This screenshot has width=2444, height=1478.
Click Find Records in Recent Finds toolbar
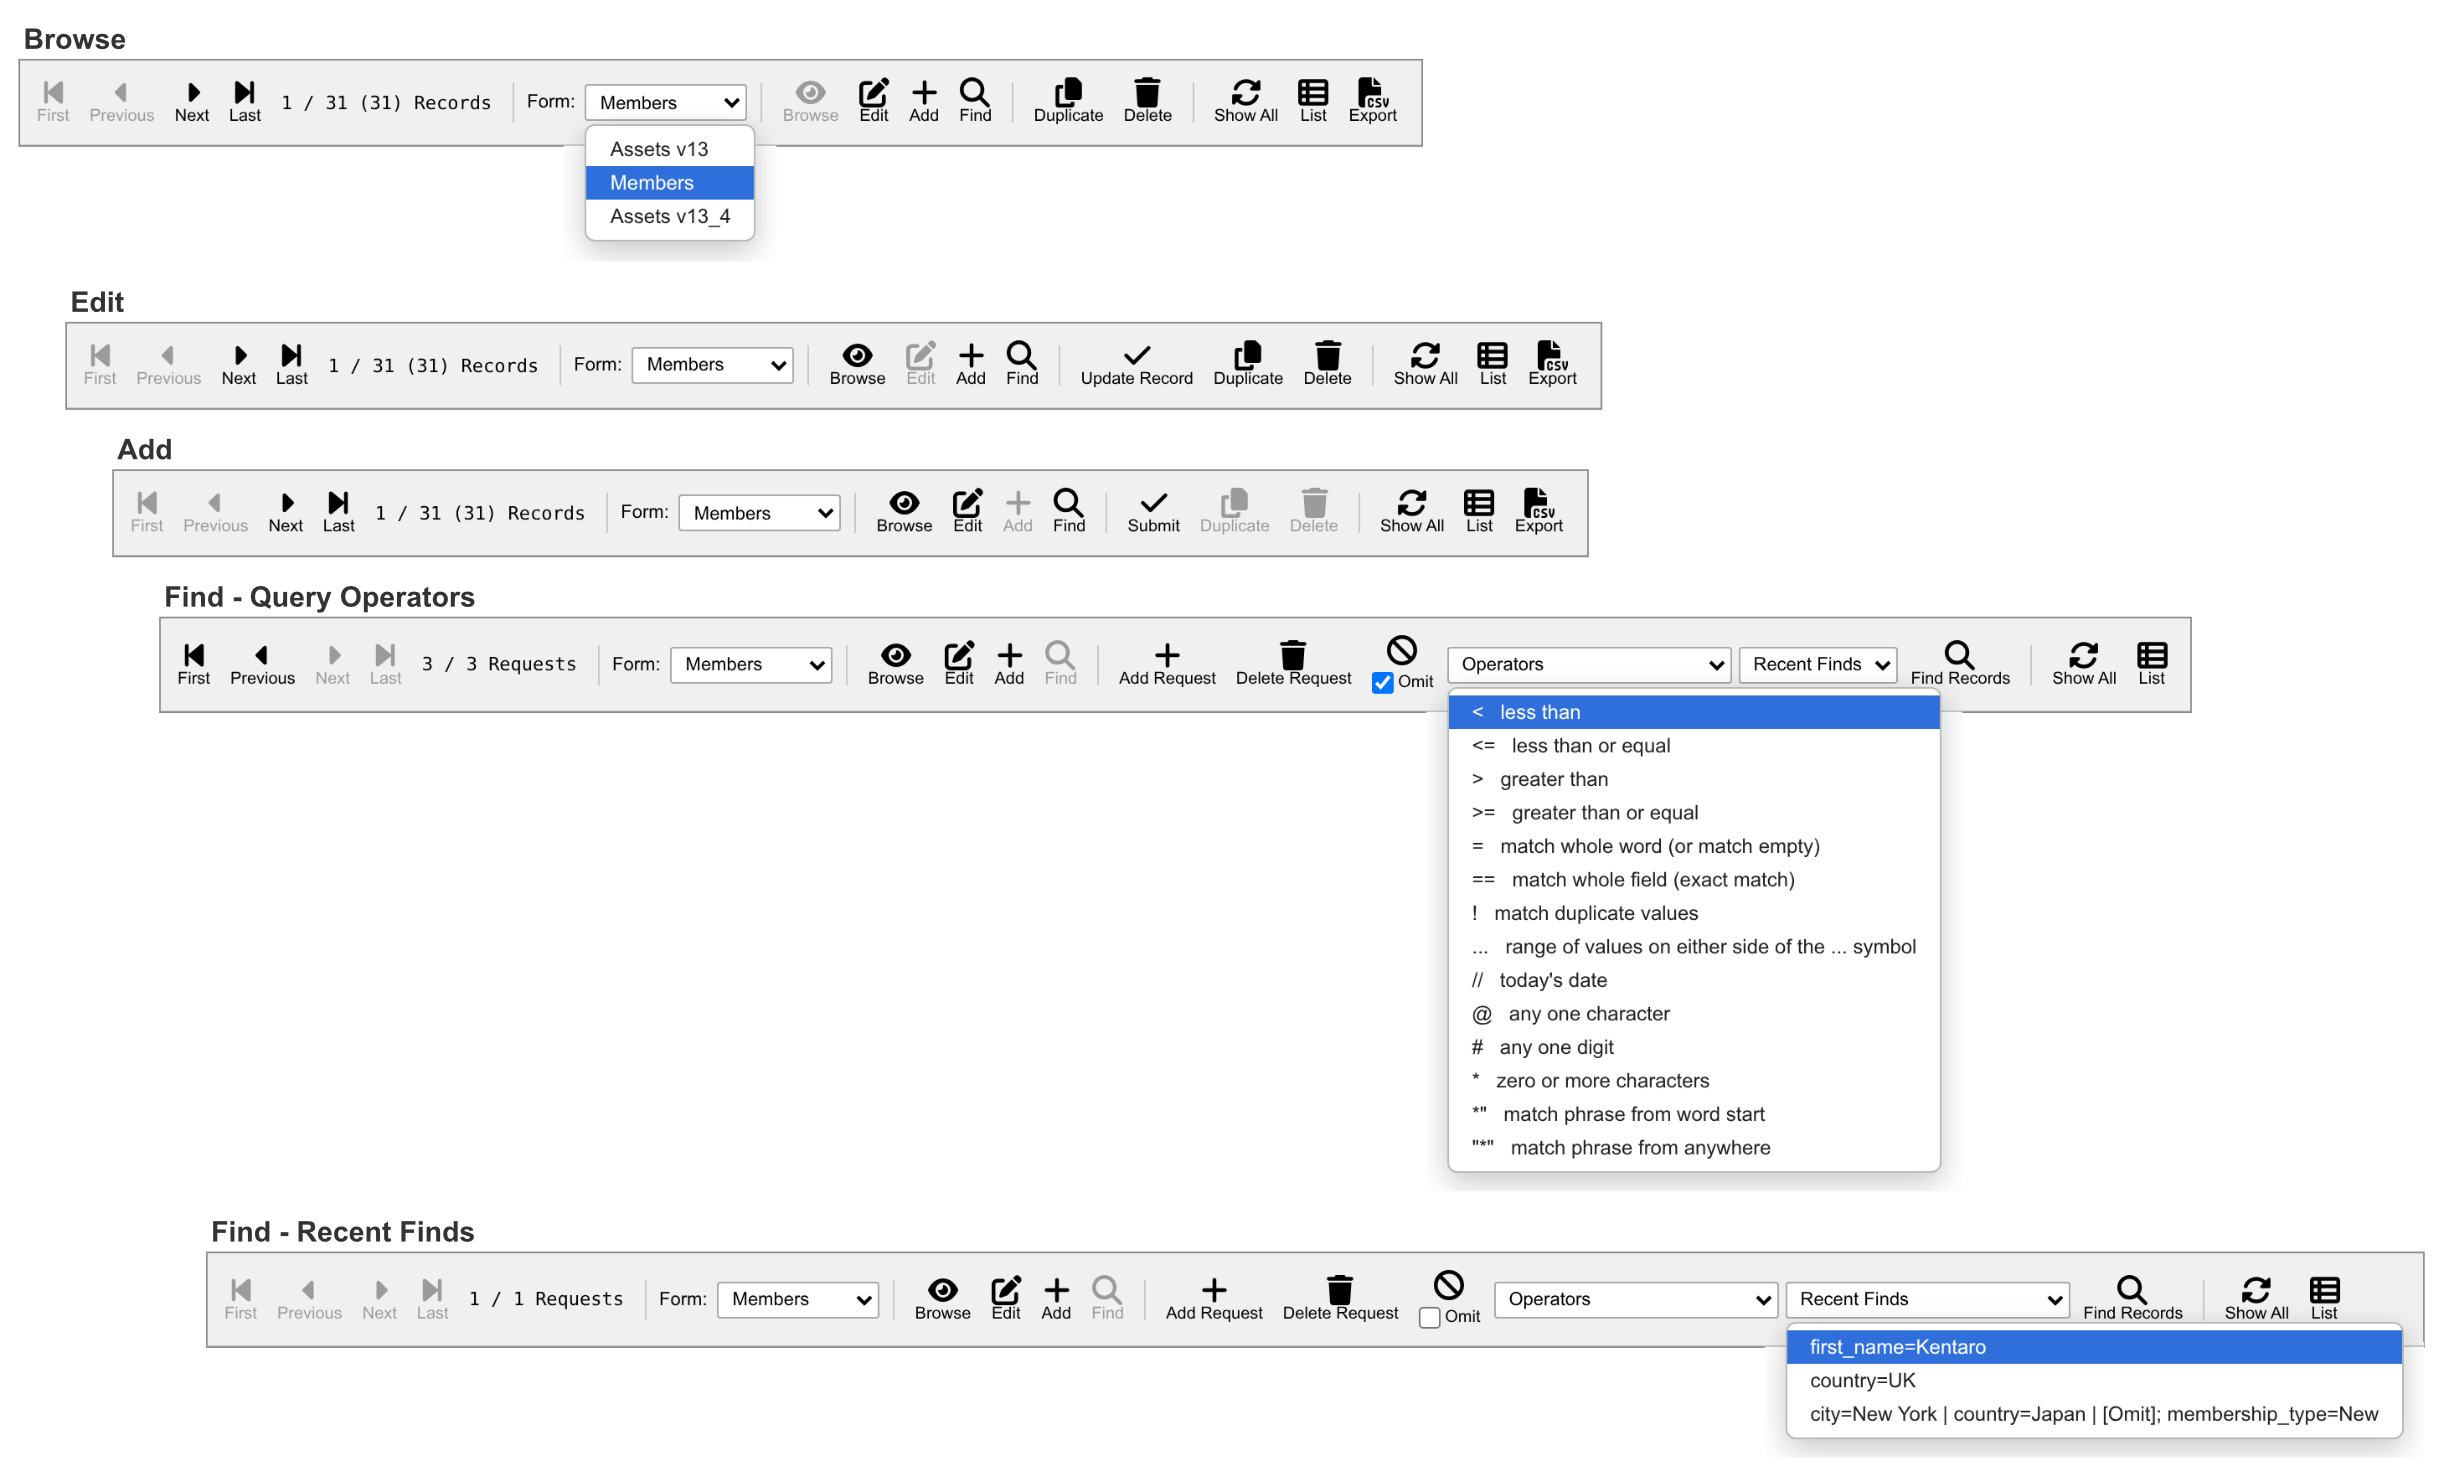click(x=2132, y=1300)
